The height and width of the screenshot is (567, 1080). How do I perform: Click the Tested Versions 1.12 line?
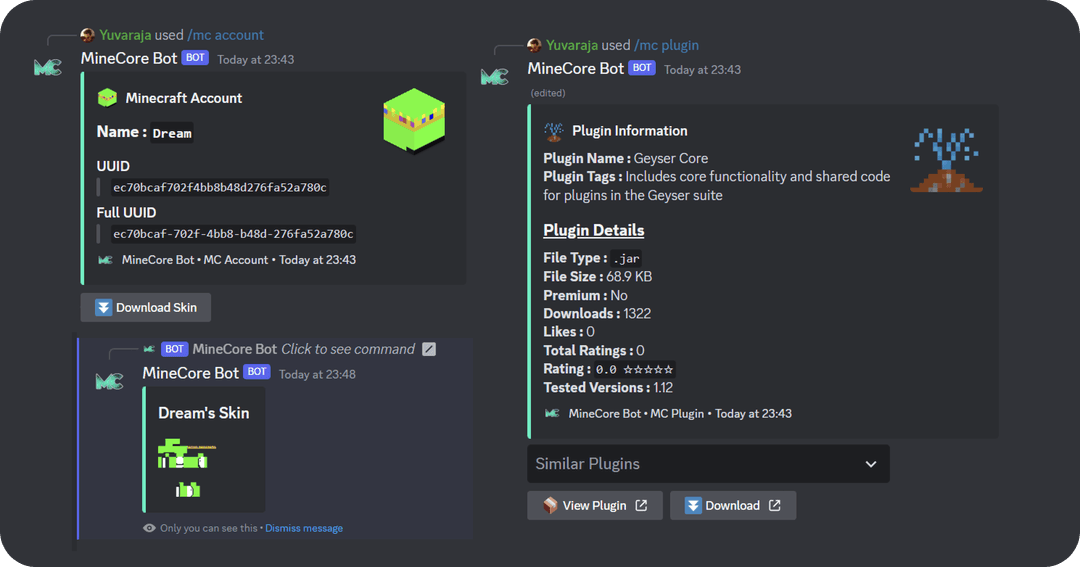(x=608, y=387)
